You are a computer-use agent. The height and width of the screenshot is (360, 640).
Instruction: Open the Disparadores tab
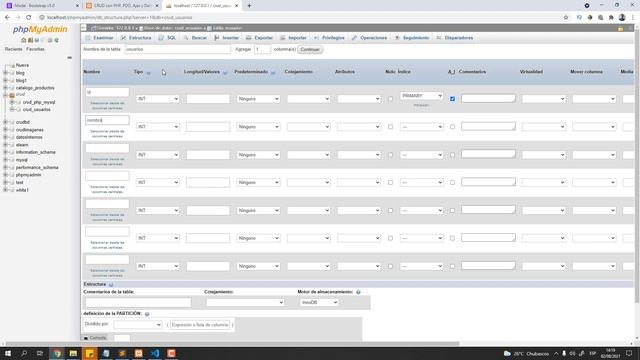click(455, 38)
